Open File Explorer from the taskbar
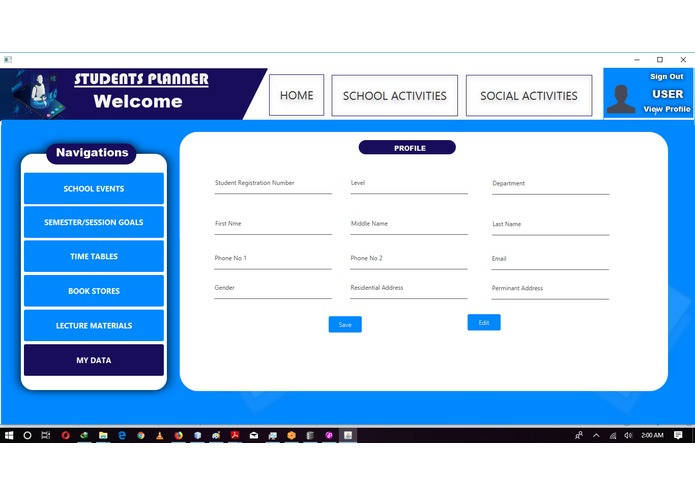Screen dimensions: 695x494 click(103, 435)
